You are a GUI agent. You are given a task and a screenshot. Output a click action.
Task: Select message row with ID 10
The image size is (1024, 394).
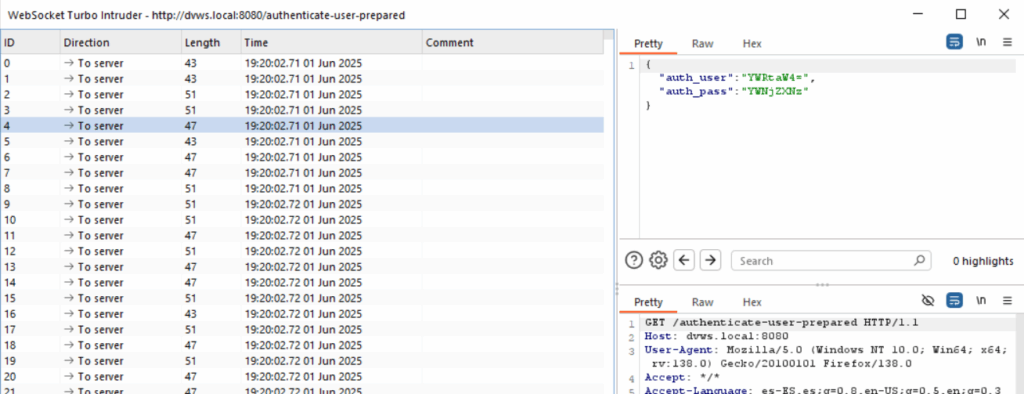(x=302, y=220)
